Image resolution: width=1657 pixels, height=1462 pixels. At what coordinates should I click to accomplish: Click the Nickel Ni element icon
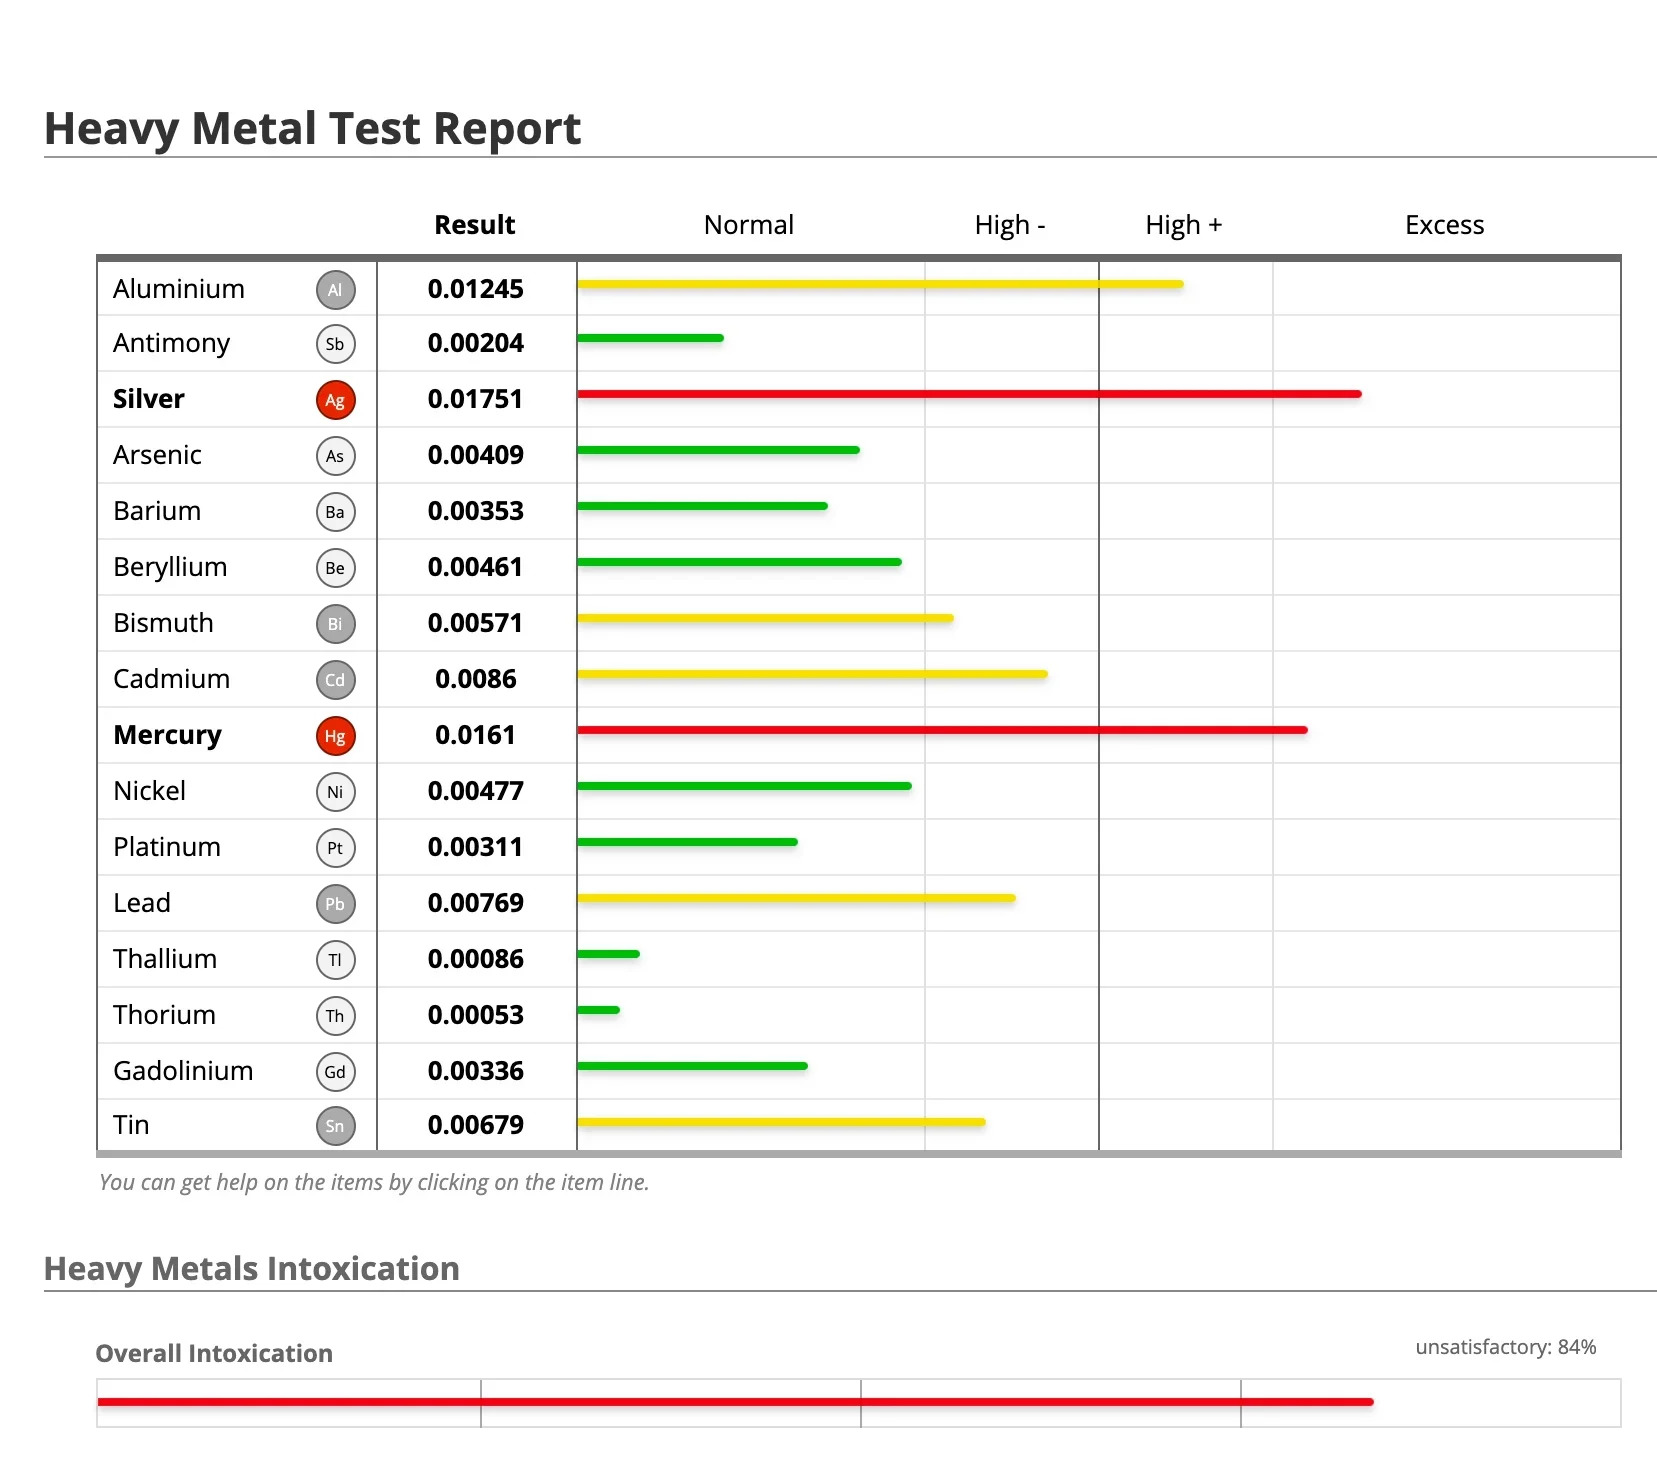click(335, 791)
